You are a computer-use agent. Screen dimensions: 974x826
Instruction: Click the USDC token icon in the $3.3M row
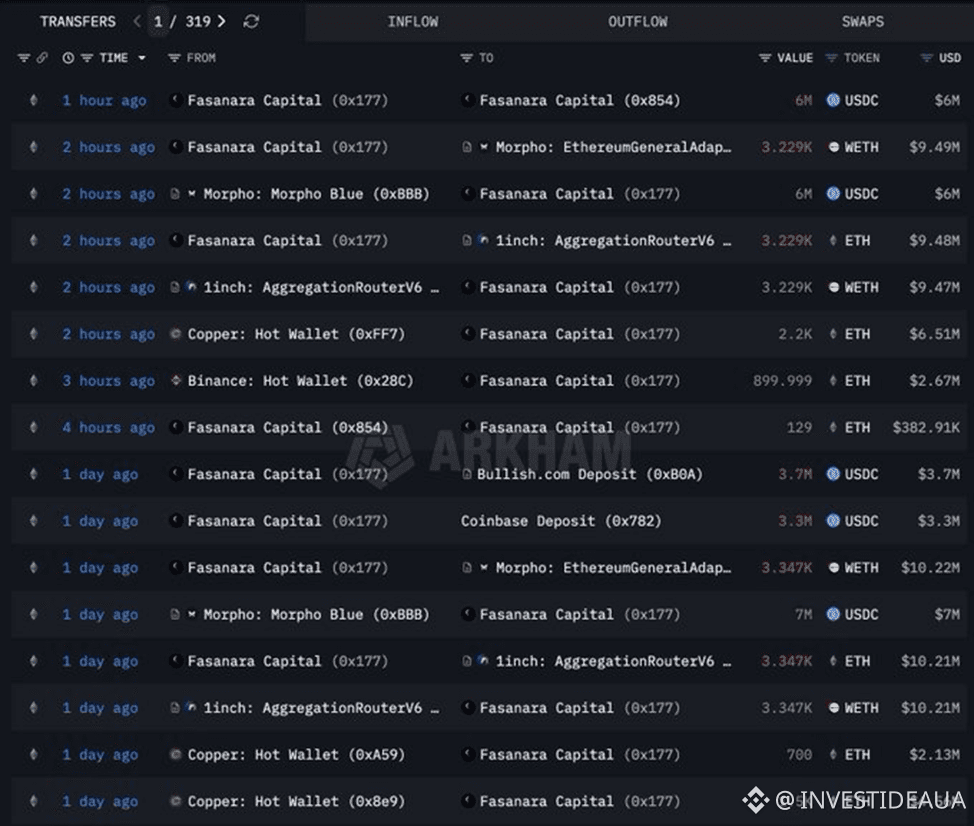point(833,521)
